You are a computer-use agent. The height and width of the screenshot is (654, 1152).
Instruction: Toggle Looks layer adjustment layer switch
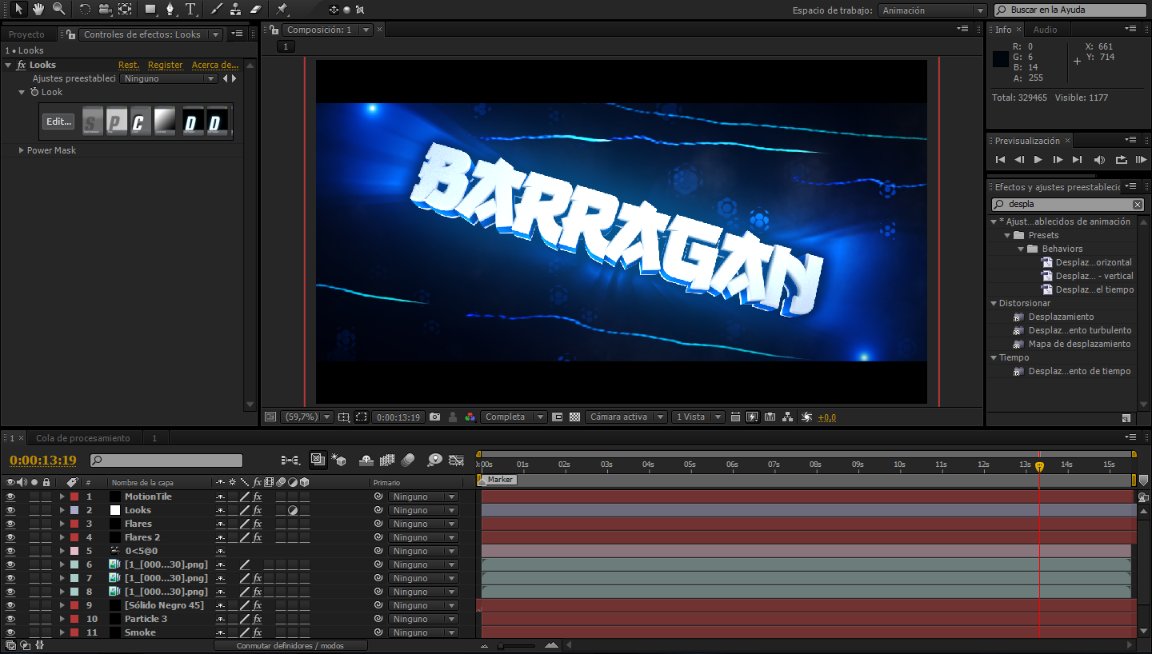(x=292, y=510)
